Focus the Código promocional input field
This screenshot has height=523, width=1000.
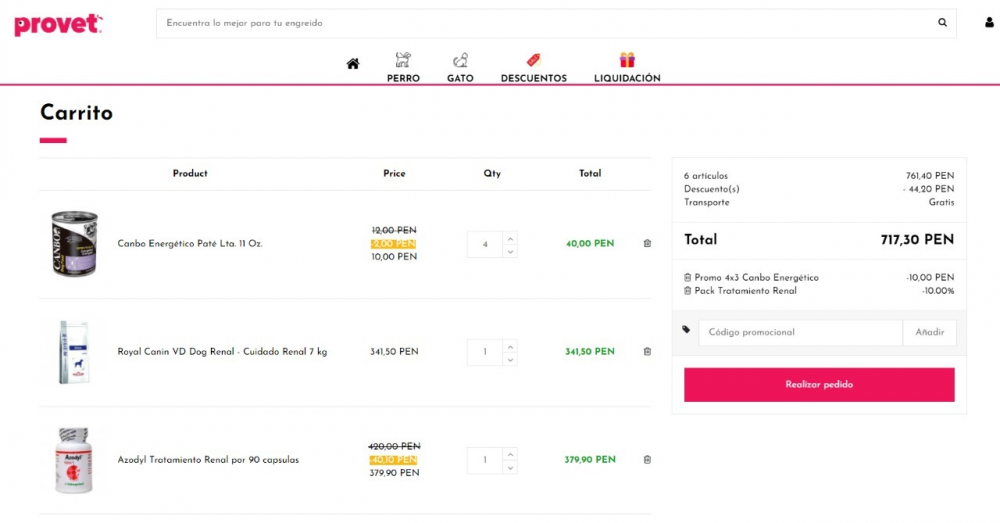pos(800,332)
